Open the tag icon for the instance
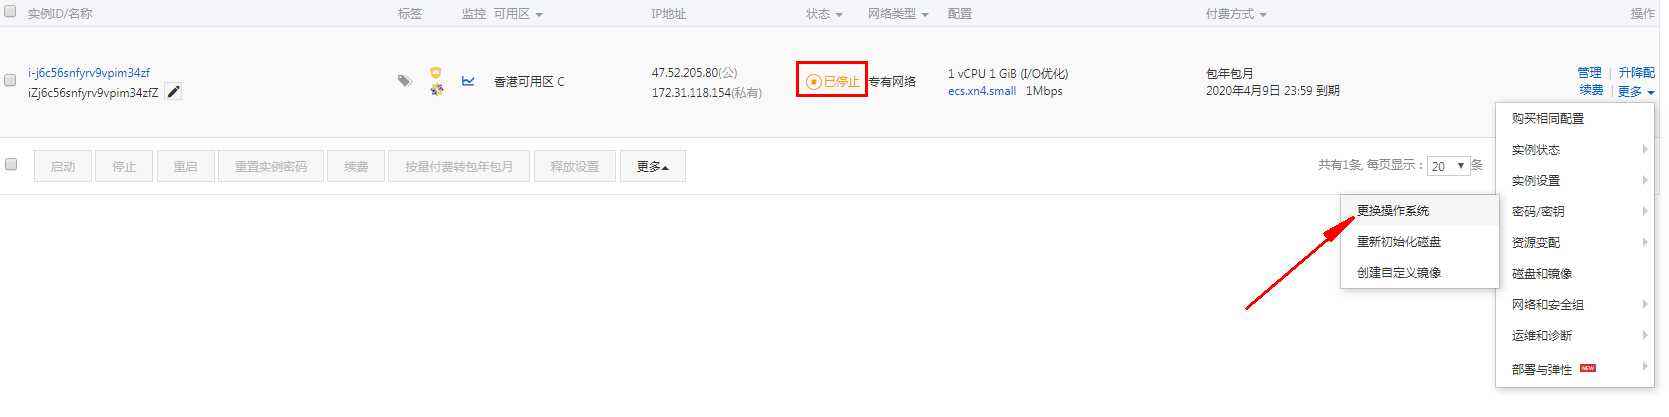Viewport: 1669px width, 417px height. pos(404,81)
